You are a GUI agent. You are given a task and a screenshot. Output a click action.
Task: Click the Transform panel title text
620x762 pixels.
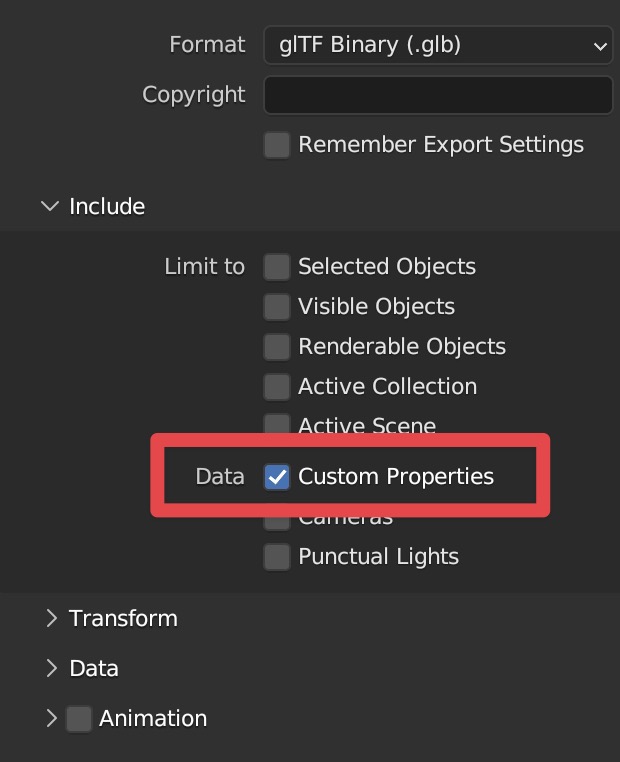pyautogui.click(x=123, y=618)
